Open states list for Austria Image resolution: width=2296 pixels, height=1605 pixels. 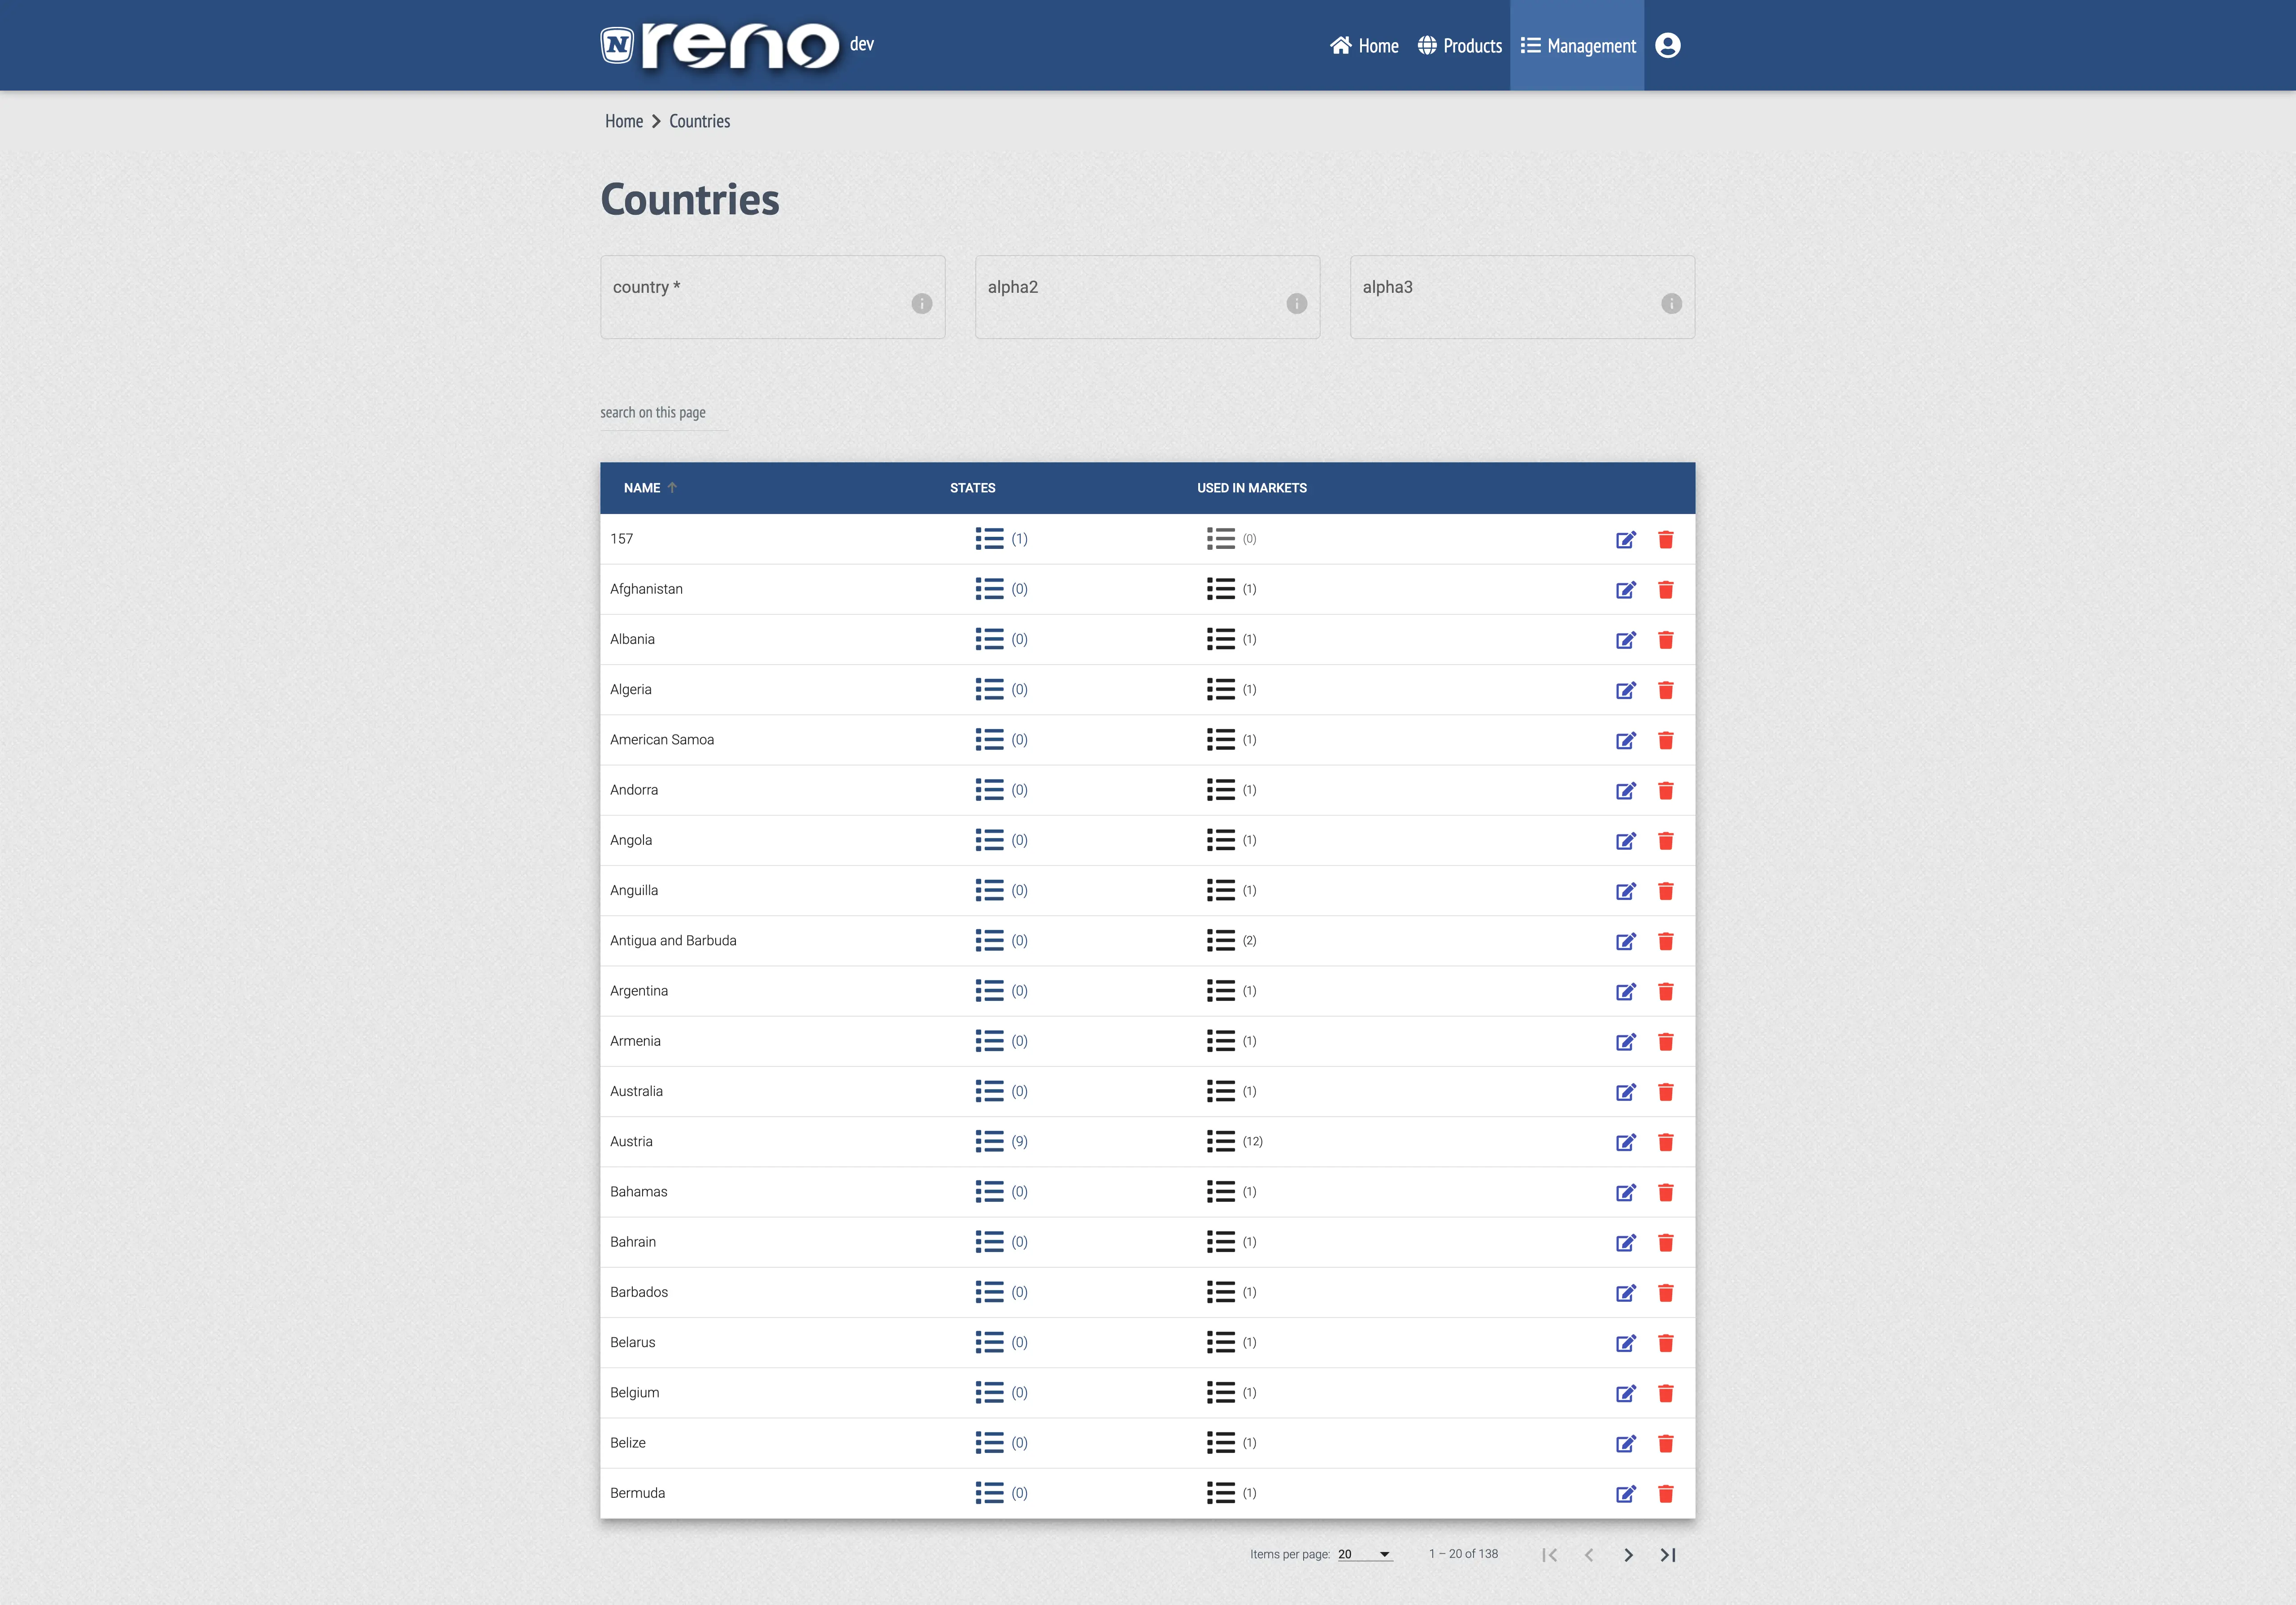tap(989, 1141)
